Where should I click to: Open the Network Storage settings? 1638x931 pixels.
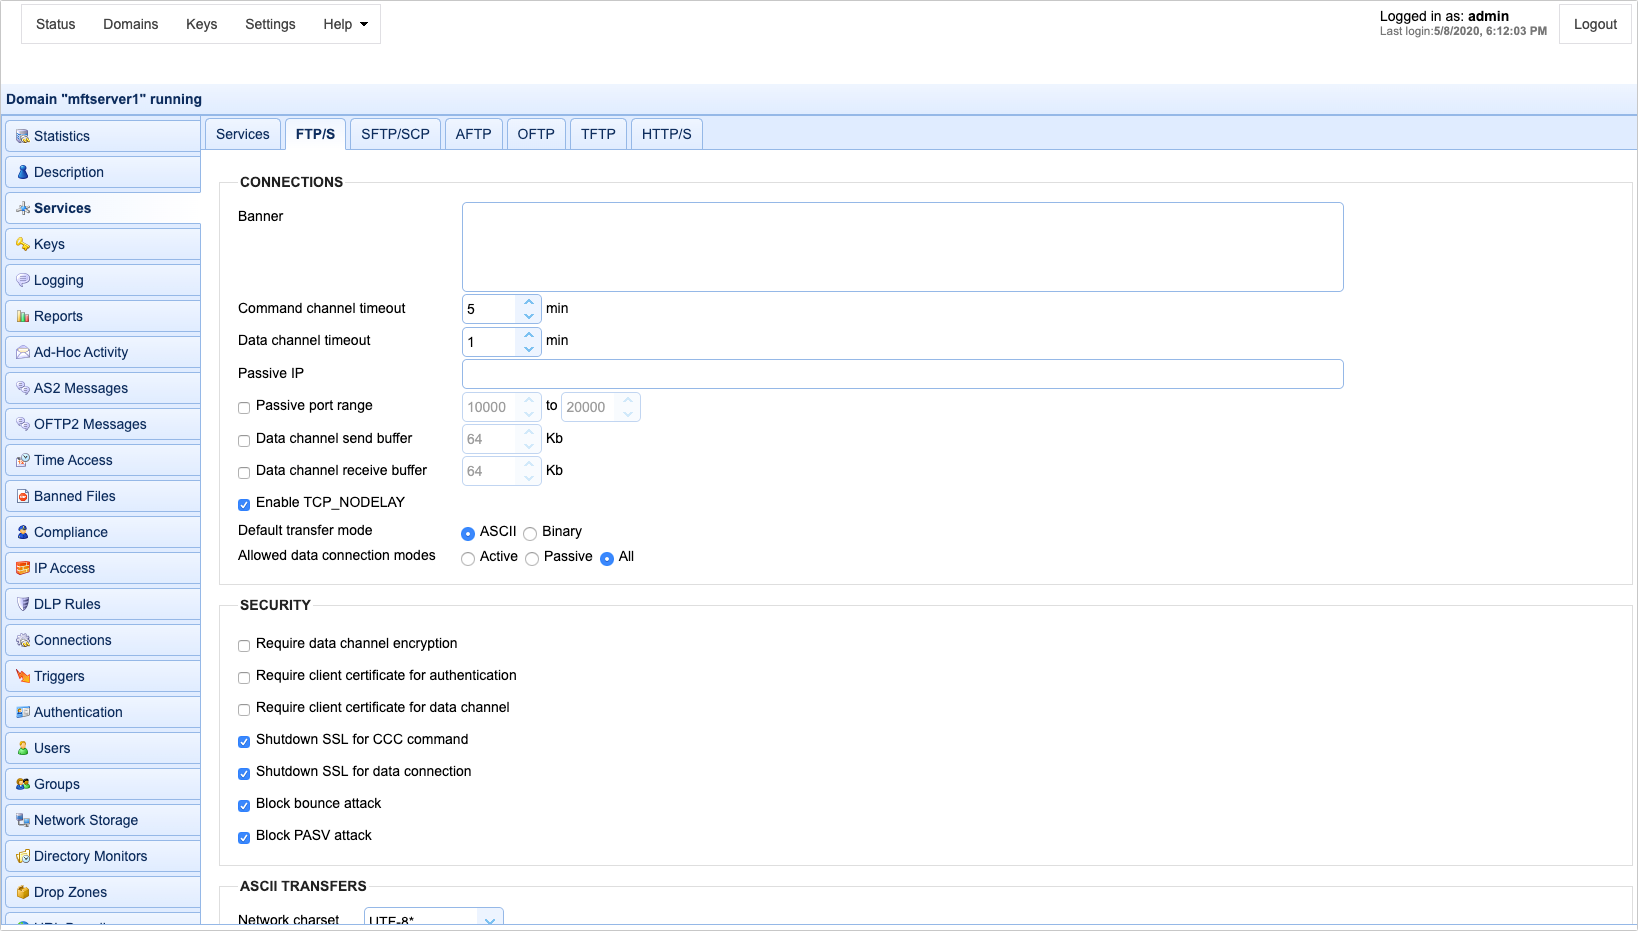87,820
